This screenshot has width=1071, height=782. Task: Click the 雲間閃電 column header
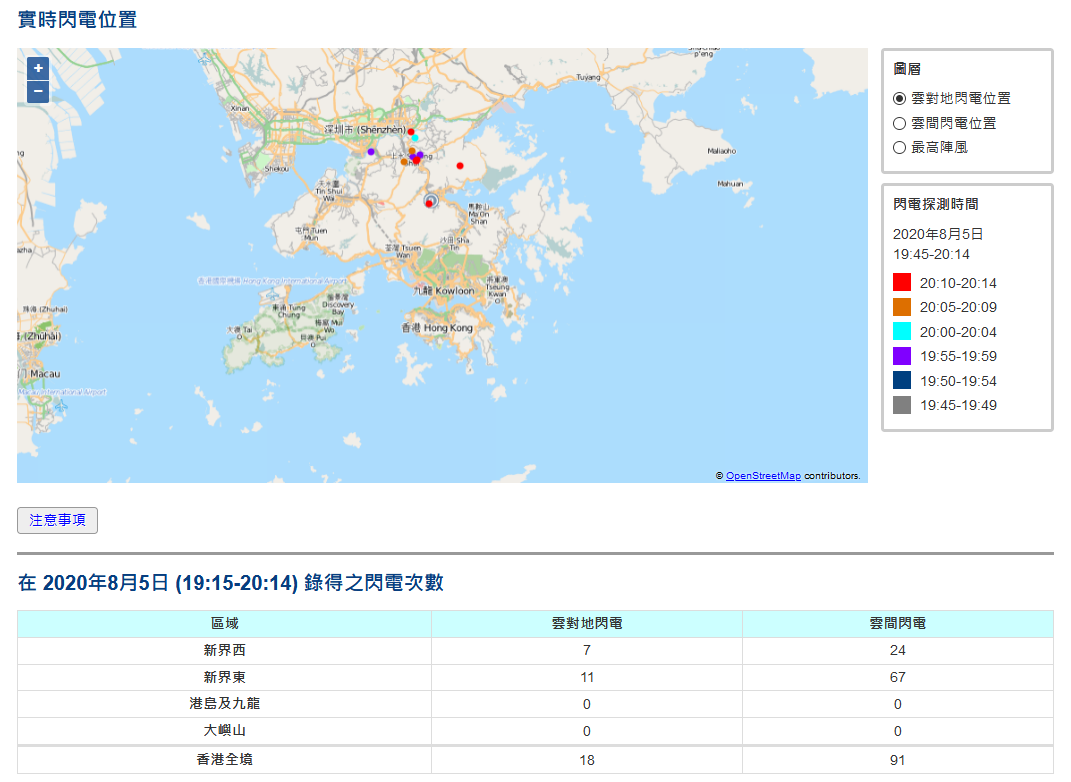[x=897, y=623]
